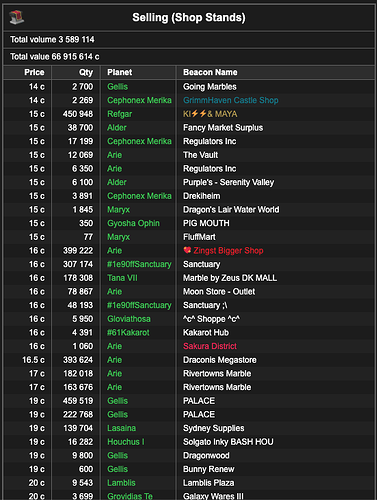The height and width of the screenshot is (500, 377).
Task: Click "Total value 66 915 614 c" text
Action: click(x=55, y=57)
